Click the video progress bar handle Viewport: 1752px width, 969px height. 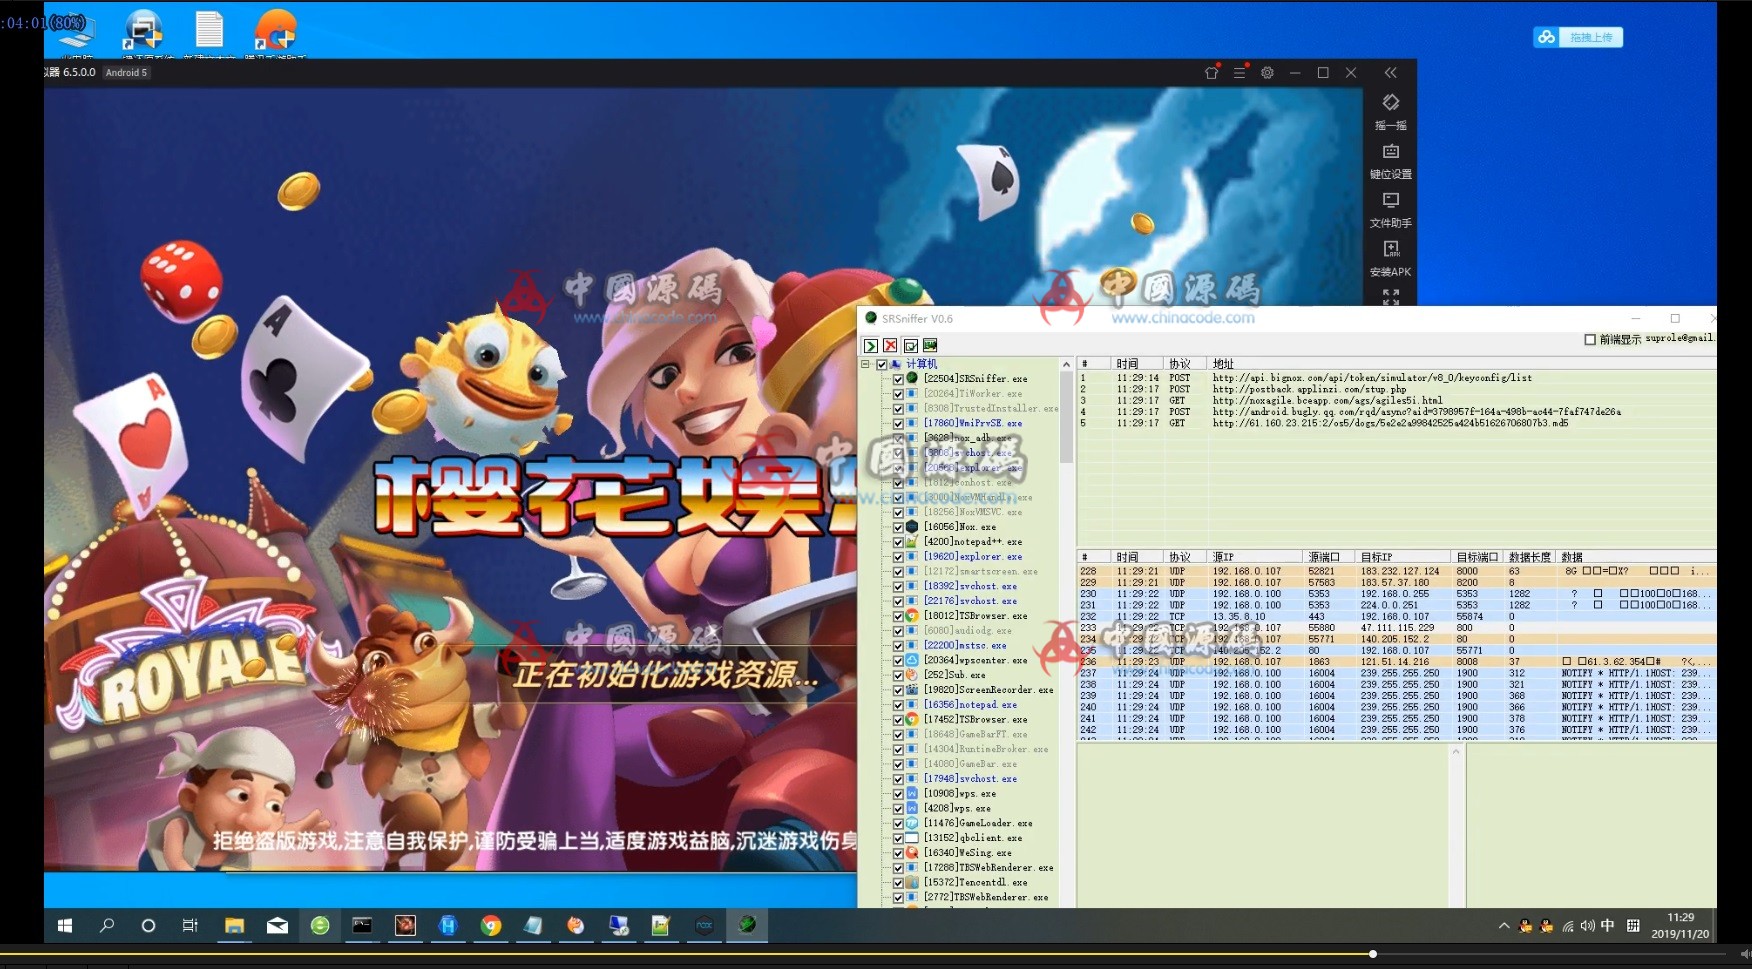1373,954
